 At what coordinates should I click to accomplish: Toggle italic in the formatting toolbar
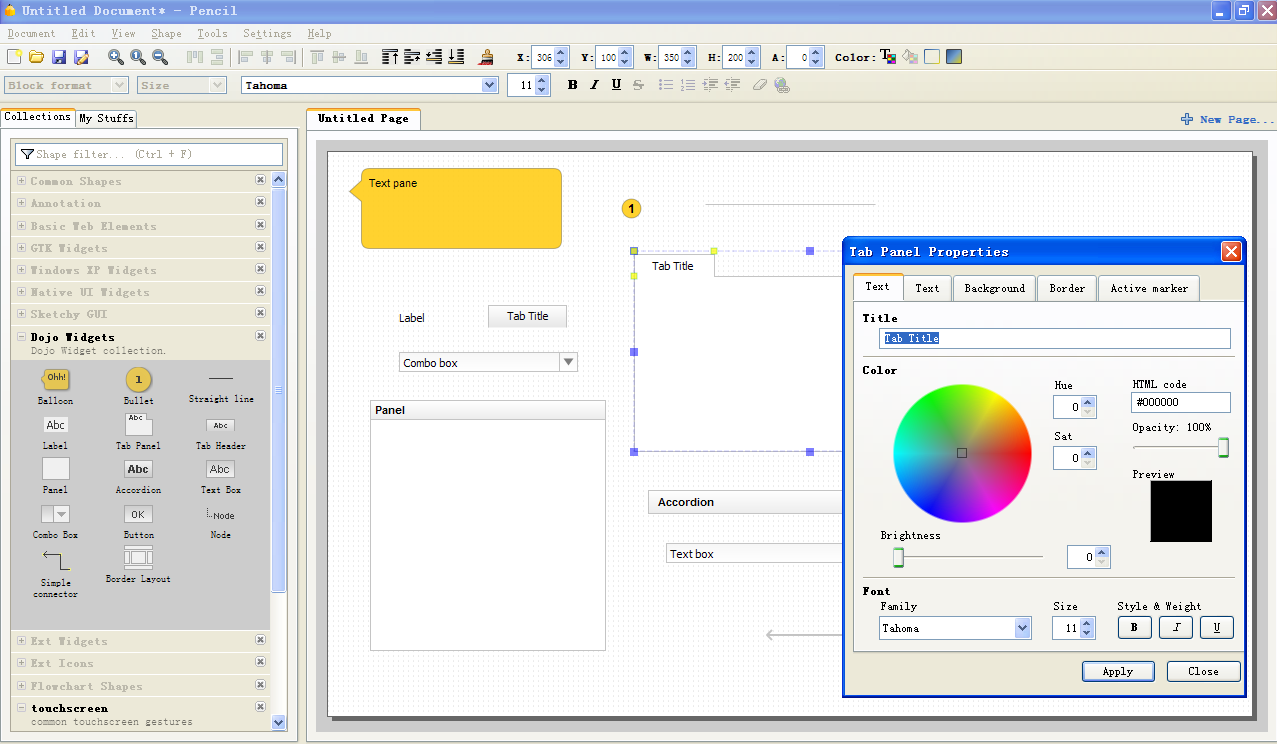point(594,85)
